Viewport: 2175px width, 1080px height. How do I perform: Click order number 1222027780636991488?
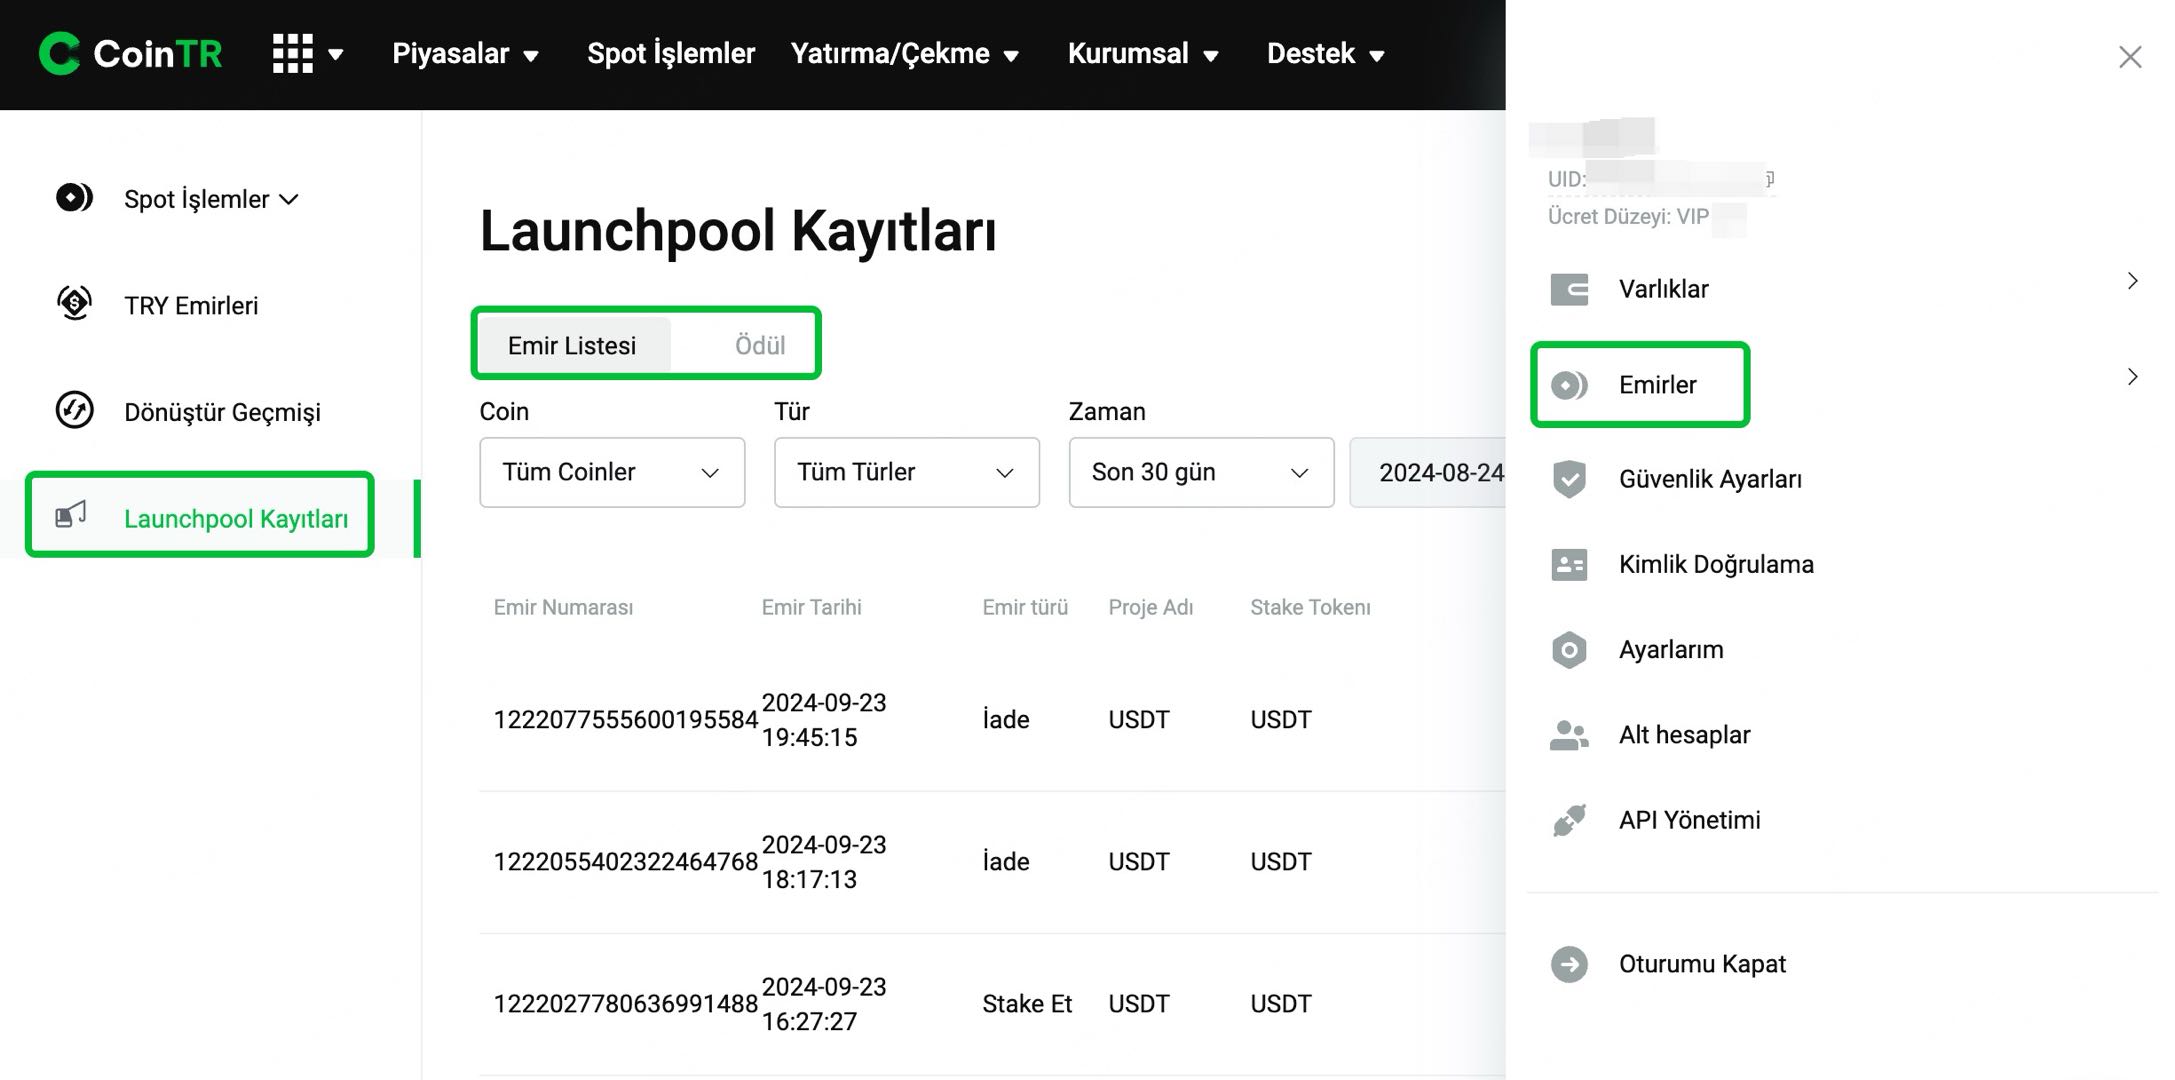click(625, 1004)
